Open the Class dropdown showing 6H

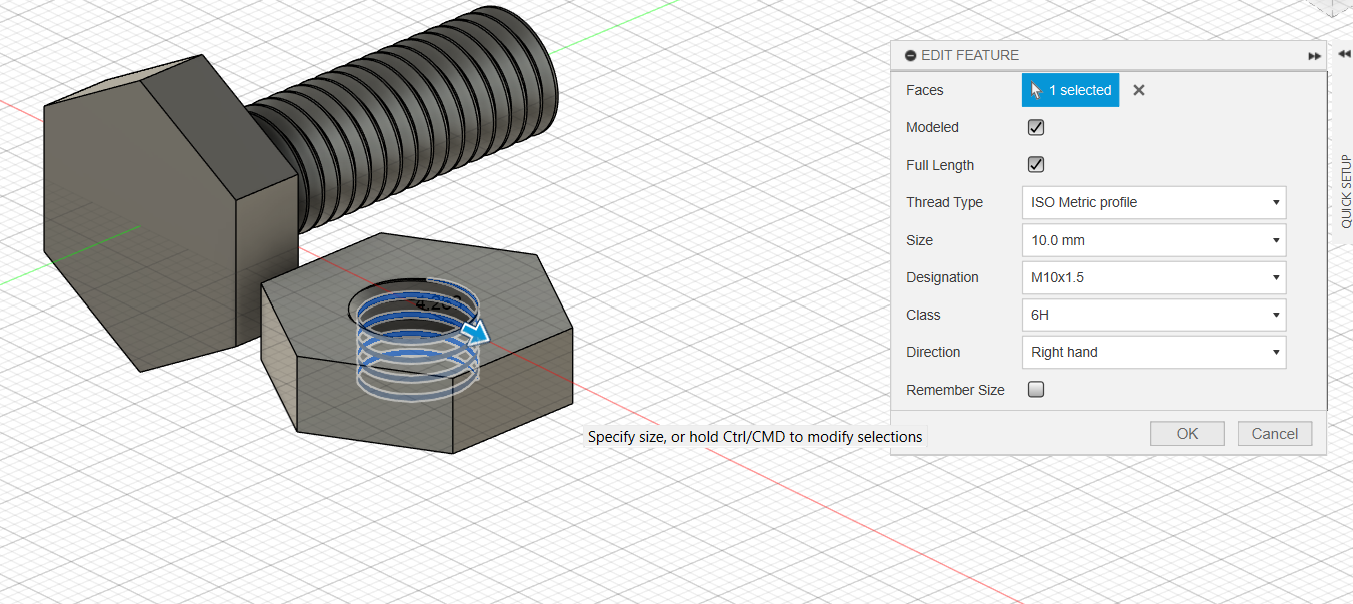click(x=1154, y=315)
